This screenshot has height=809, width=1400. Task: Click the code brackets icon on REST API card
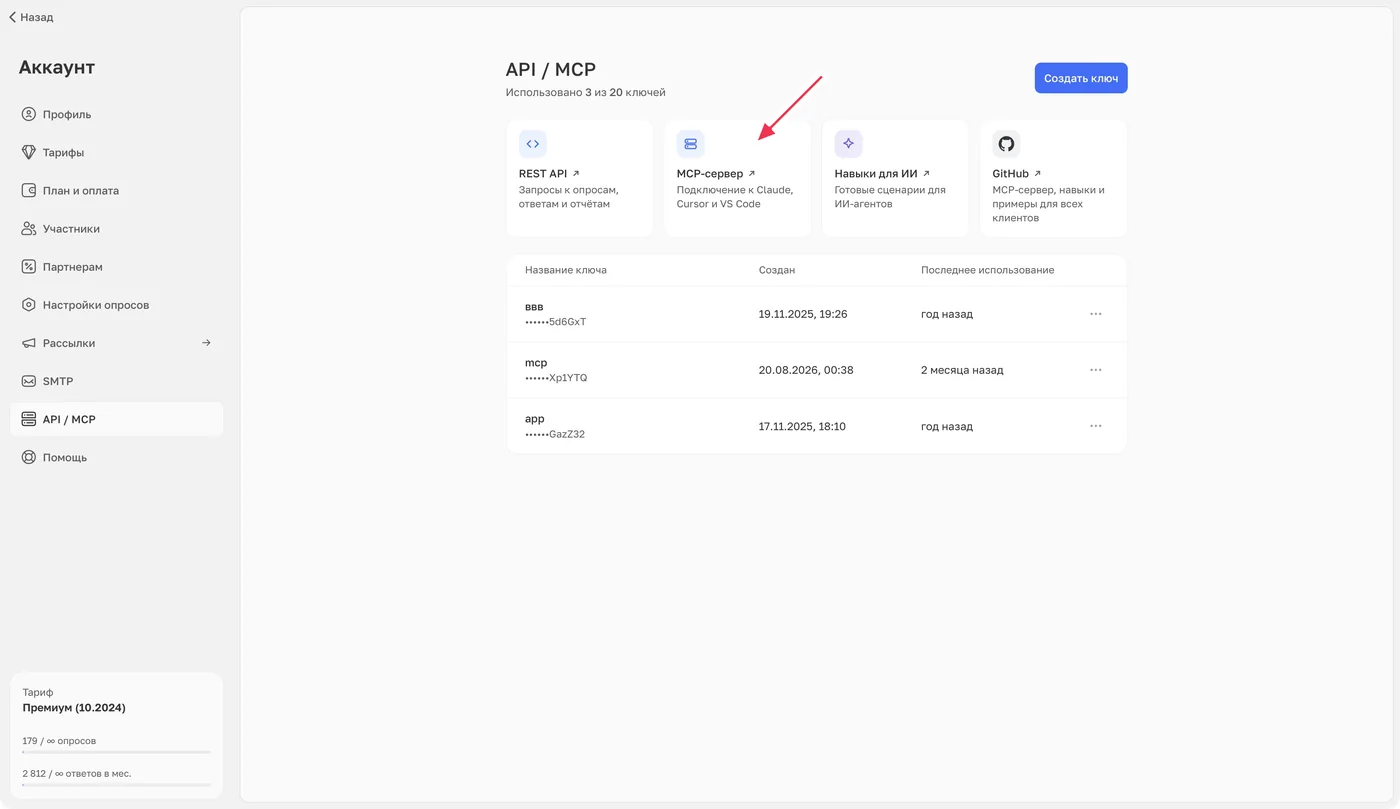pyautogui.click(x=533, y=144)
